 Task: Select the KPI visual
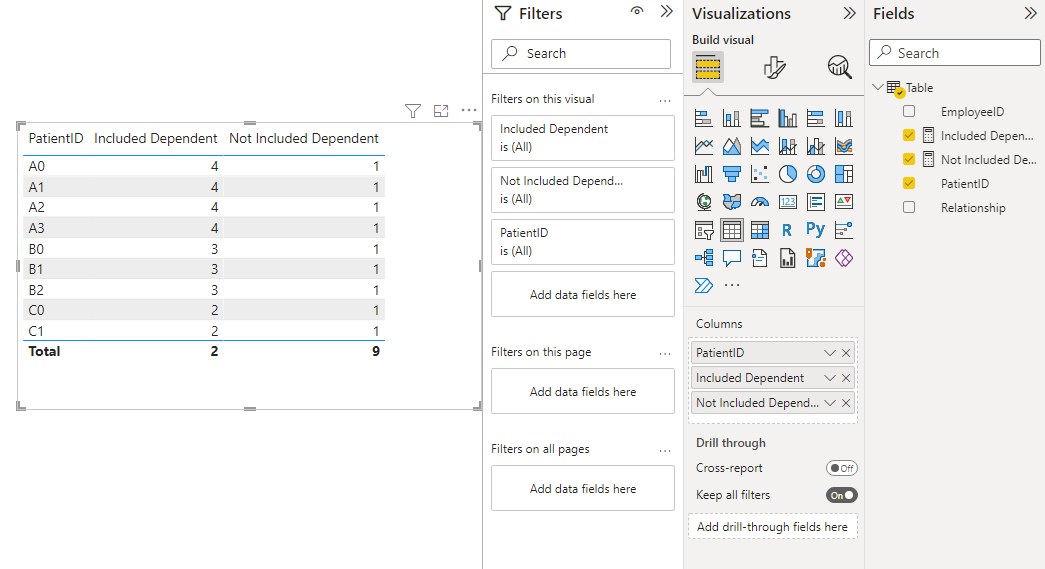click(x=844, y=202)
